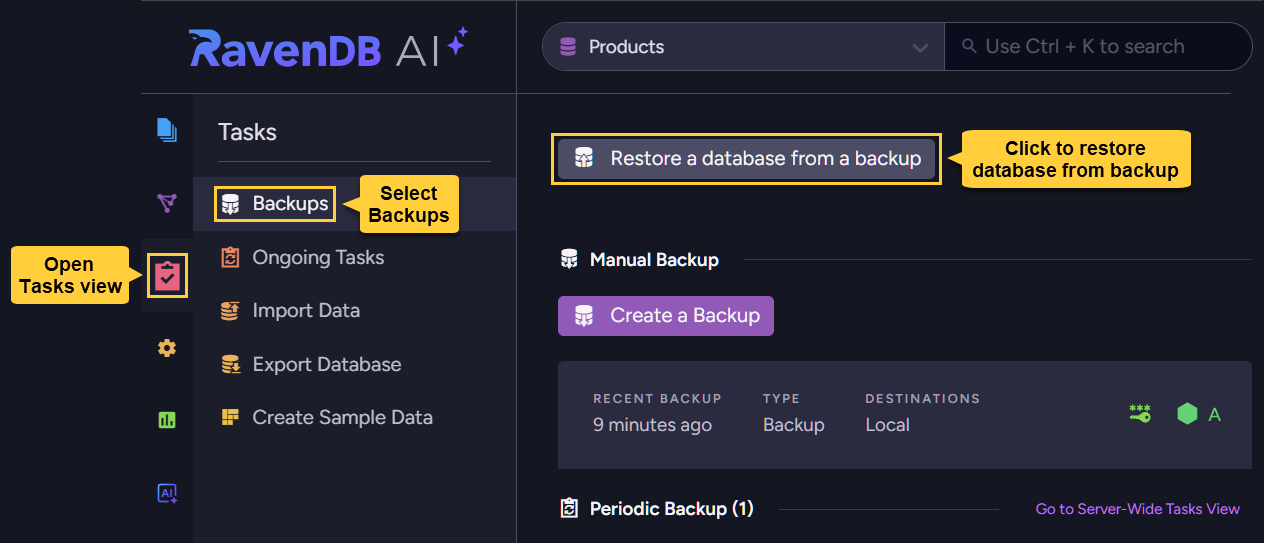Image resolution: width=1264 pixels, height=543 pixels.
Task: Select Backups in Tasks menu
Action: point(355,204)
